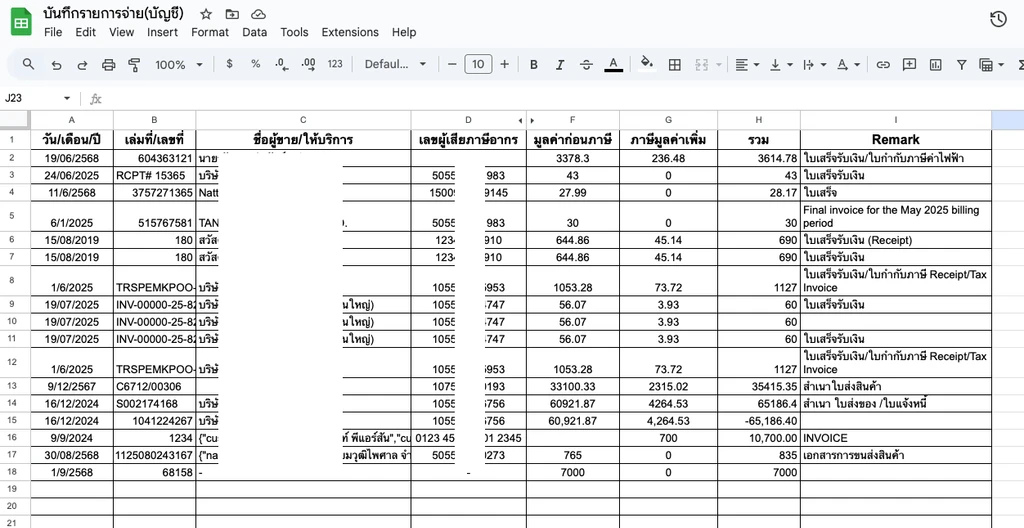Click the print icon
The image size is (1024, 528).
click(108, 64)
